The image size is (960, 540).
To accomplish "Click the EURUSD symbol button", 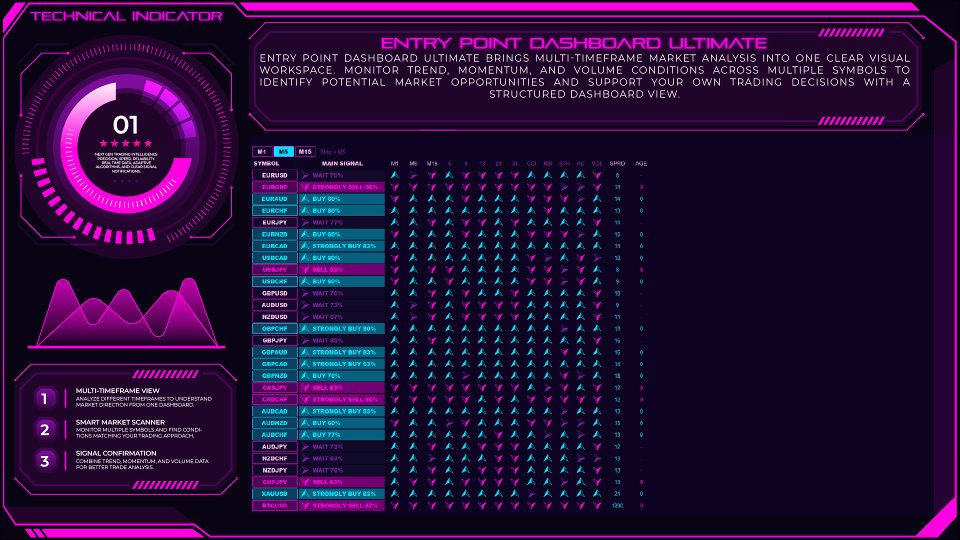I will 275,175.
